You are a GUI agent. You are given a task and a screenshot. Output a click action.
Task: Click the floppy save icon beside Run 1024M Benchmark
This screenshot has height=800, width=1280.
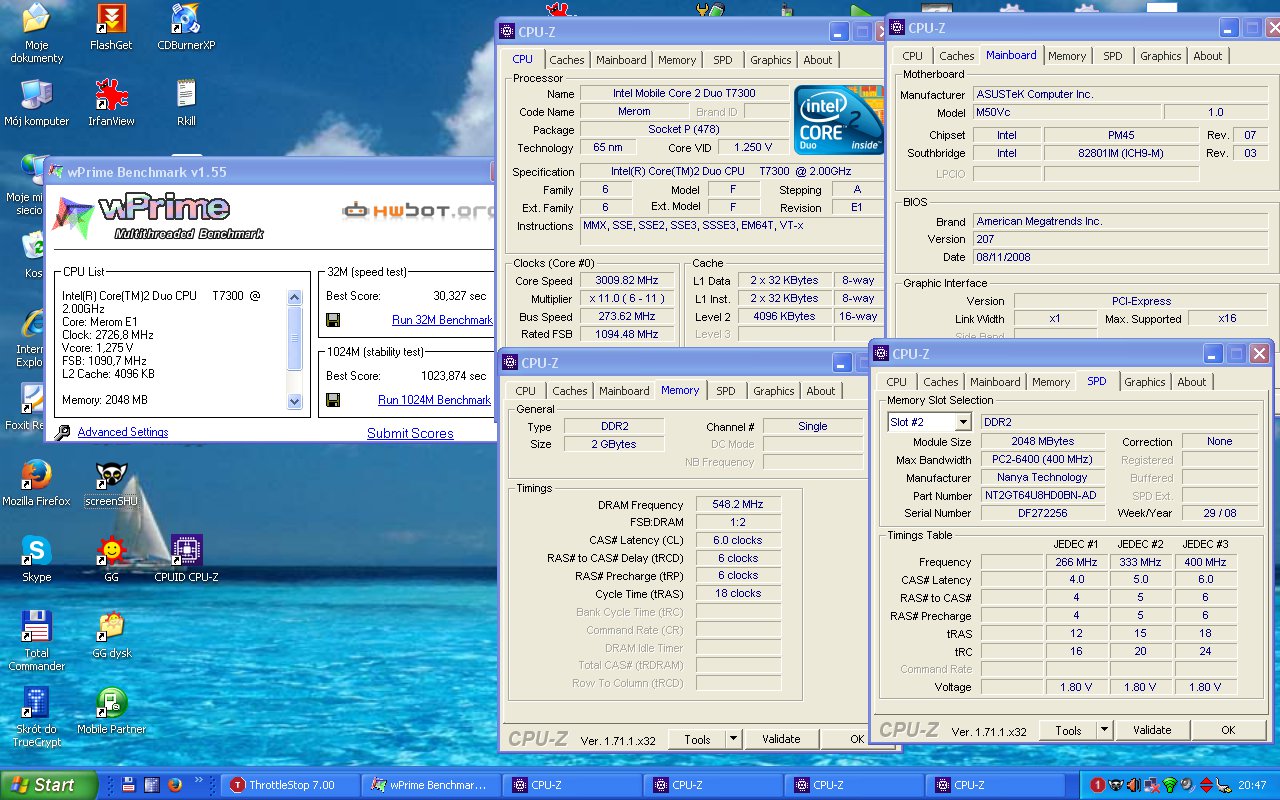tap(333, 400)
